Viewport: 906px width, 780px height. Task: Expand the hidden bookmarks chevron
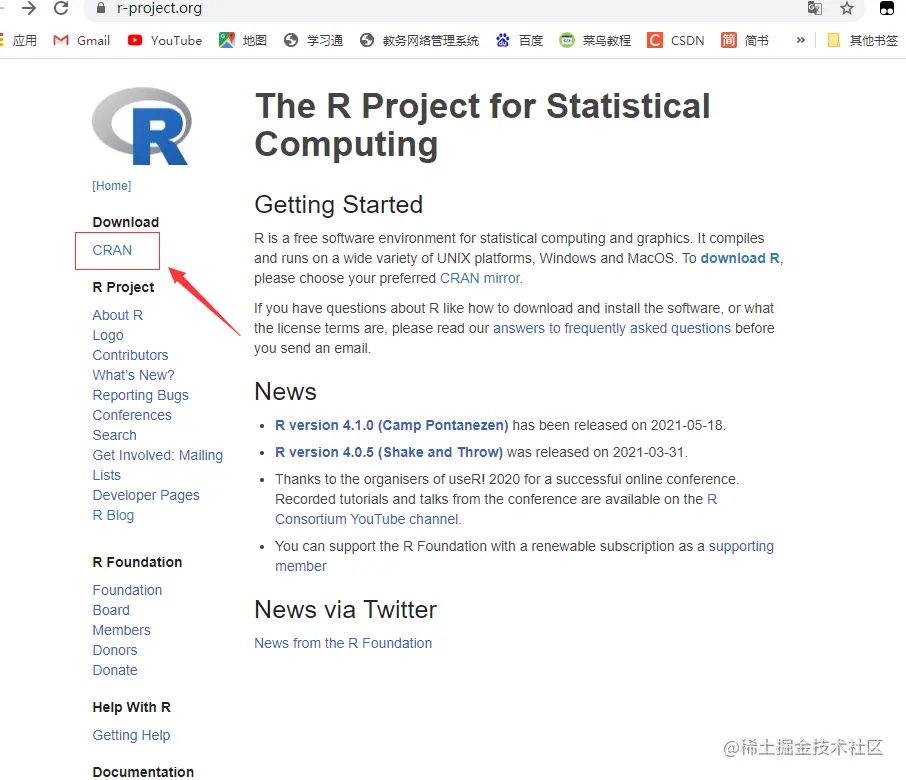point(800,40)
